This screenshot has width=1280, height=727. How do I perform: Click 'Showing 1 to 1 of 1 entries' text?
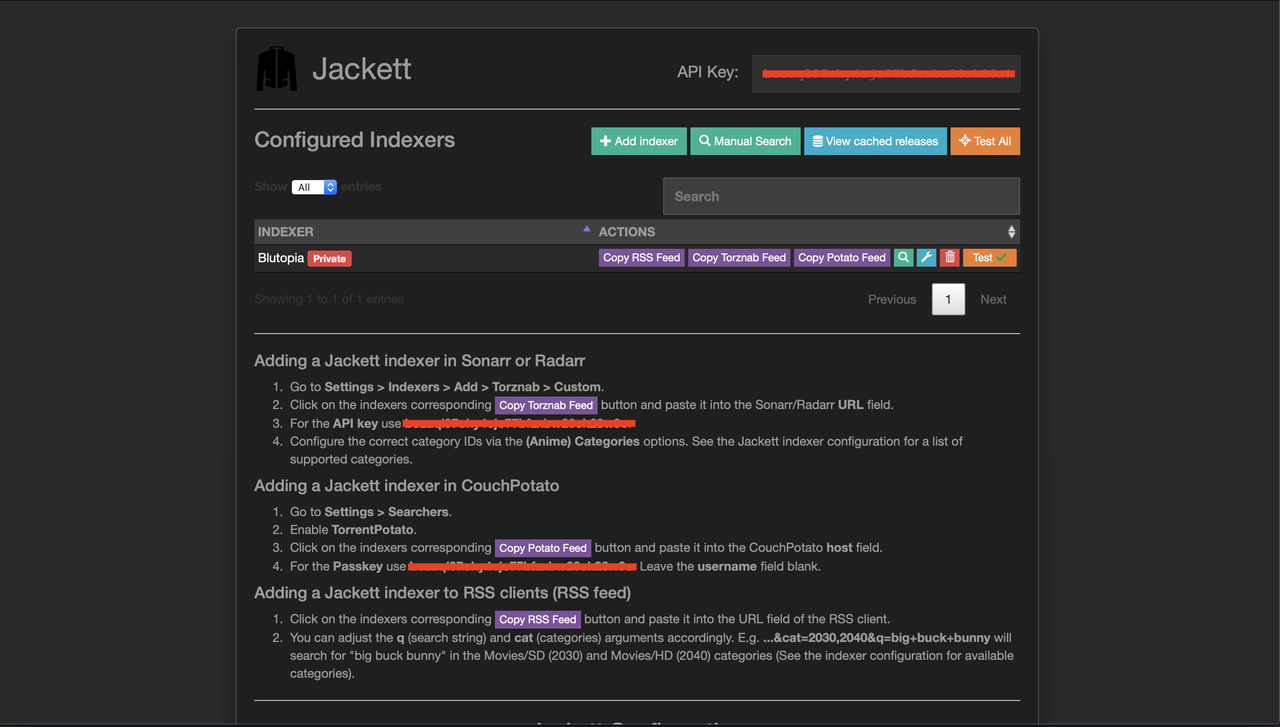pos(329,299)
